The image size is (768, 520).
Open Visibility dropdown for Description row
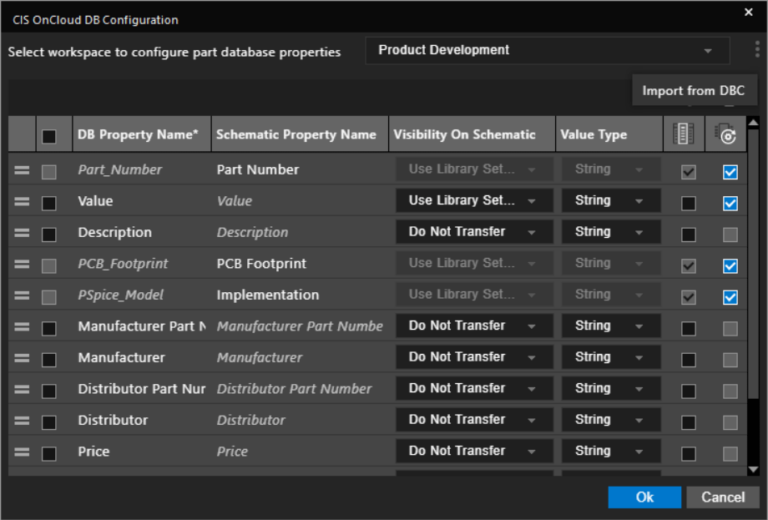click(x=474, y=232)
